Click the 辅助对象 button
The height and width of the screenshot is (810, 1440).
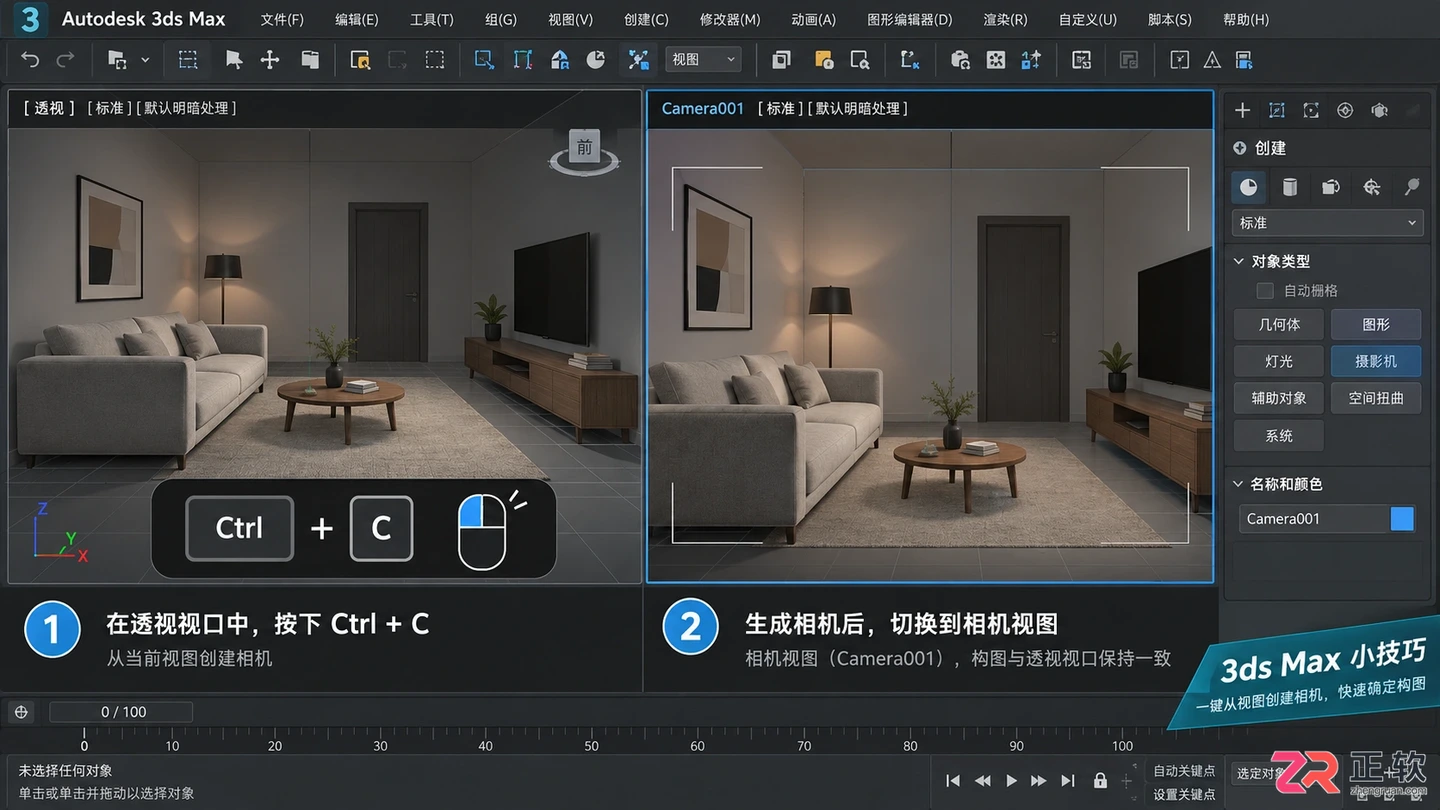pyautogui.click(x=1279, y=398)
